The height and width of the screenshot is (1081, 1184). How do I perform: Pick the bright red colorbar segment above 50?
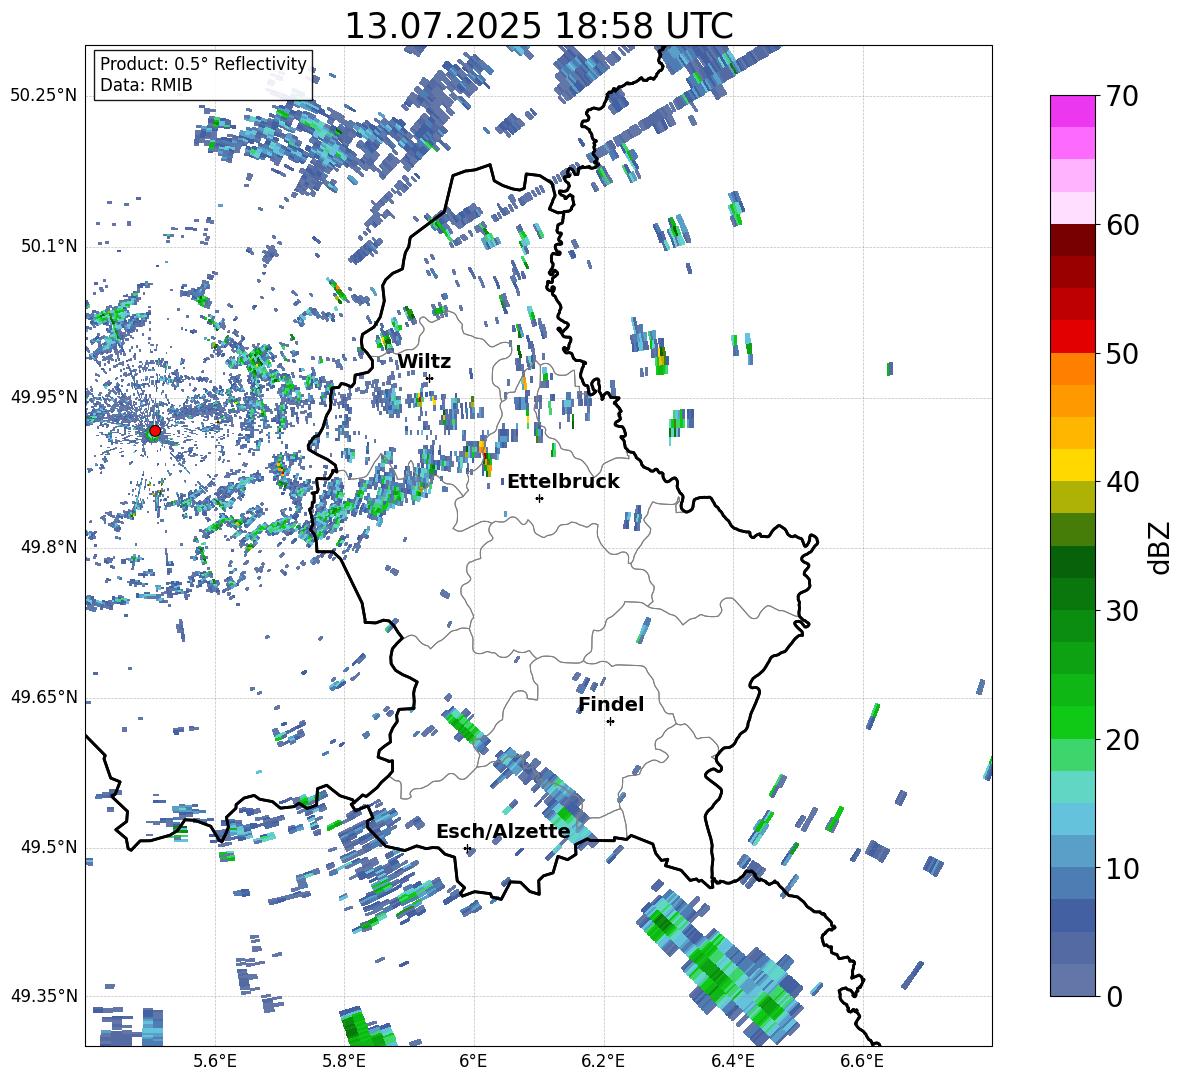point(1072,337)
